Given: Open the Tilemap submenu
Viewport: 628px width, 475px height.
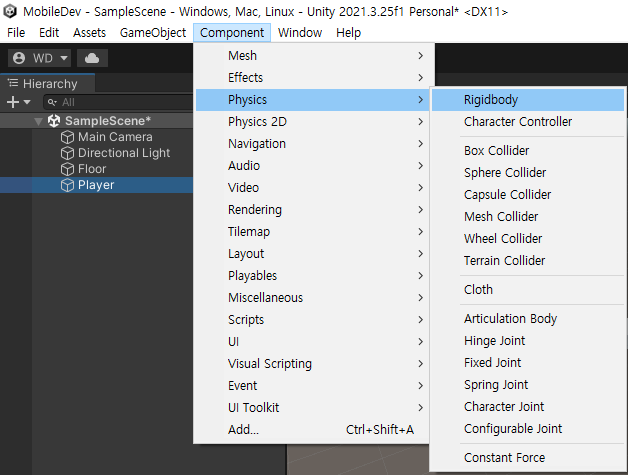Looking at the screenshot, I should (312, 232).
